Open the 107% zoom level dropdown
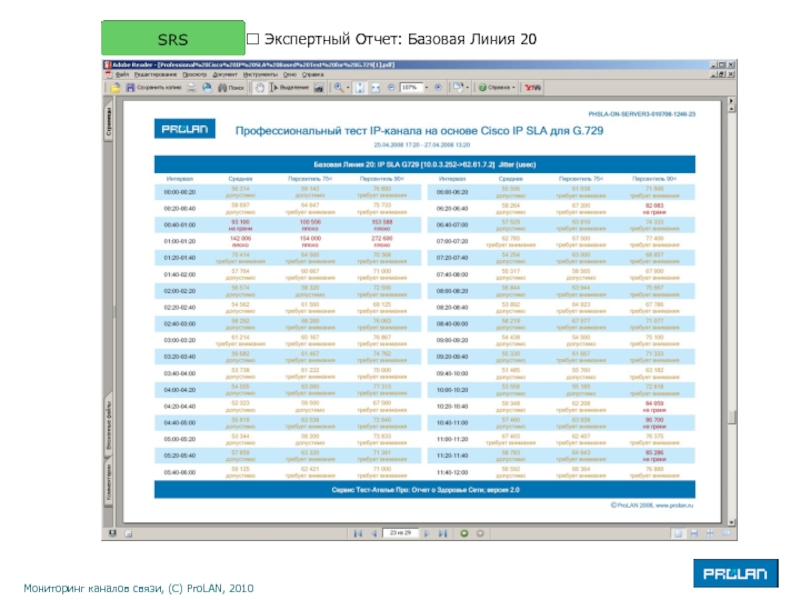 [x=427, y=88]
